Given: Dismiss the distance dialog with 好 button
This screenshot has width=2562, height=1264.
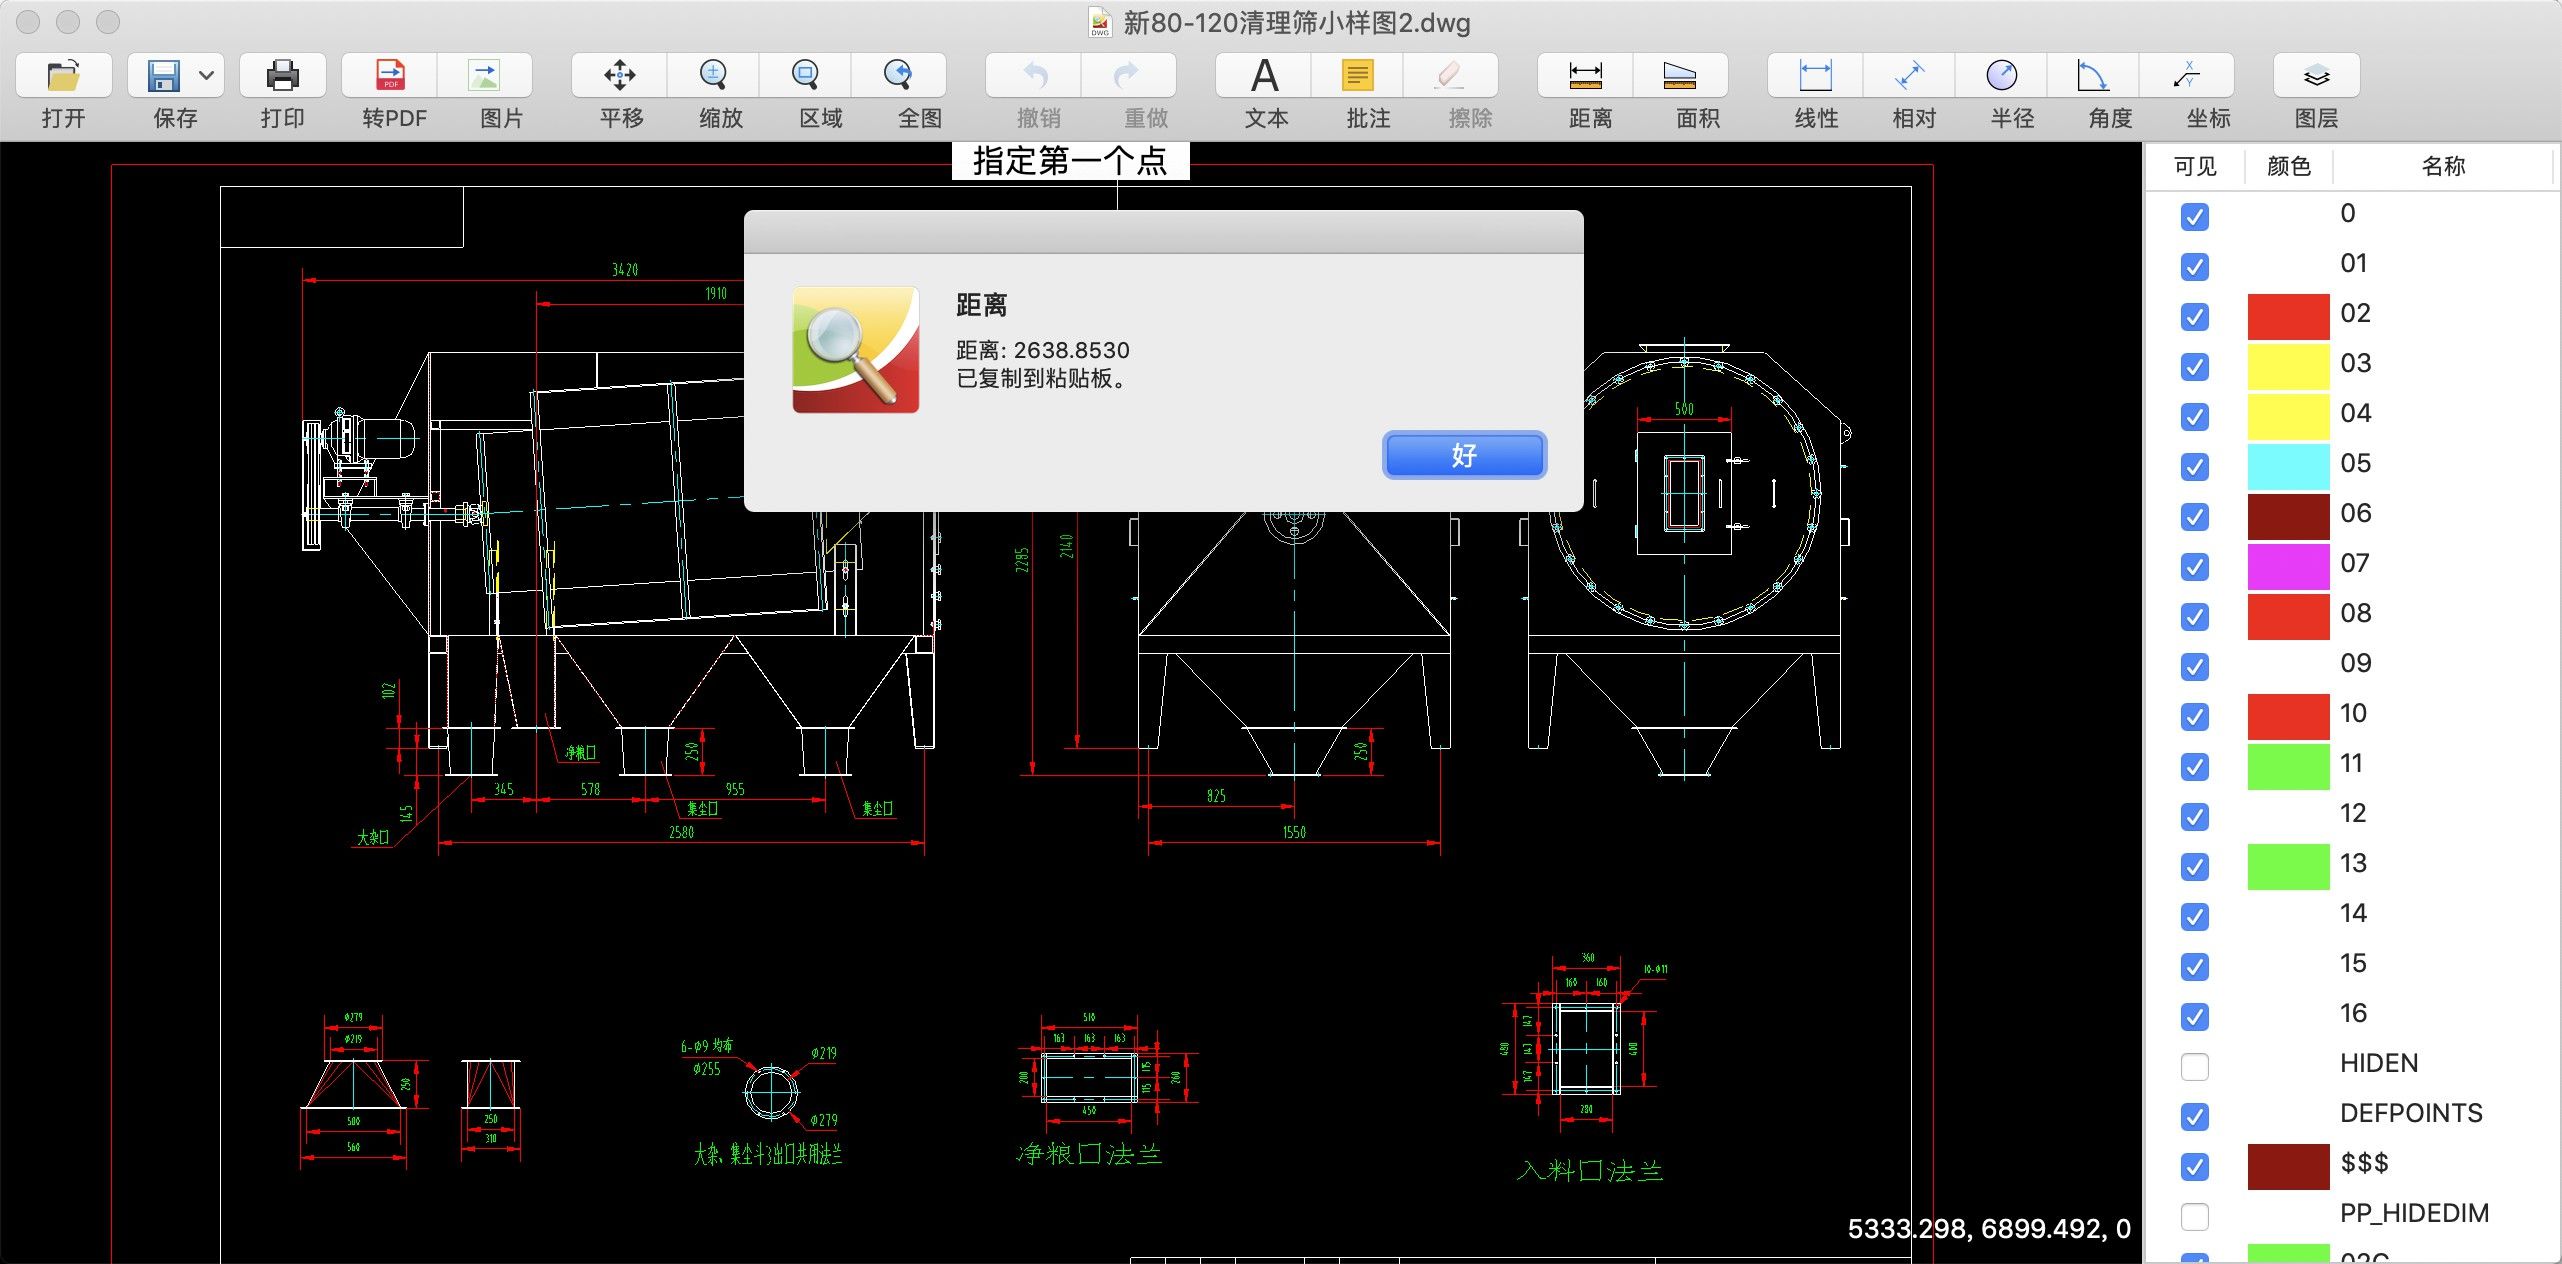Looking at the screenshot, I should (1463, 455).
